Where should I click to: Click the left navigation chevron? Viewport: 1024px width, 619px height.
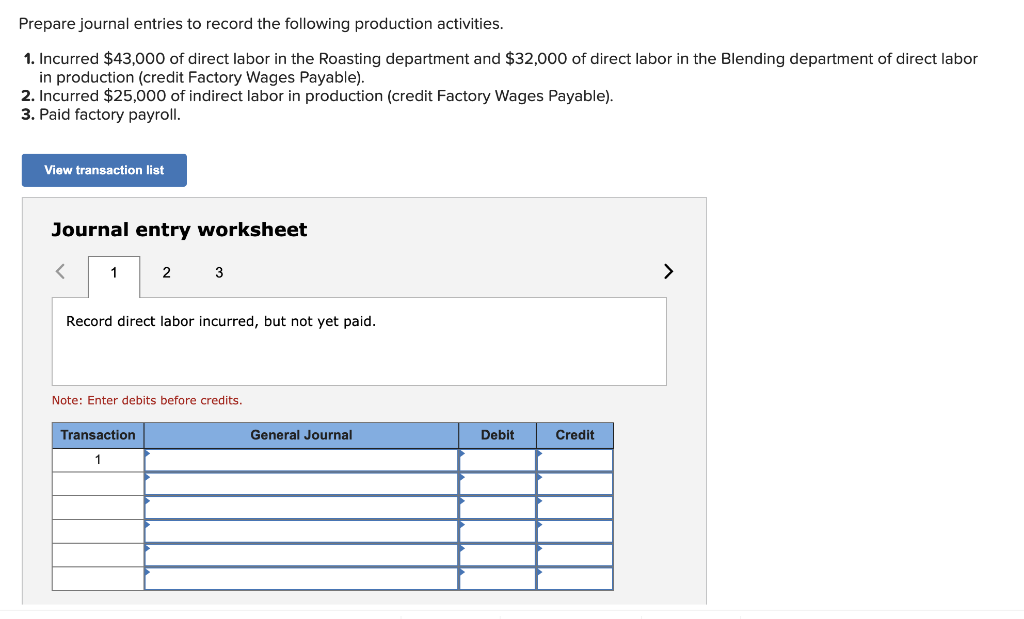pos(59,271)
